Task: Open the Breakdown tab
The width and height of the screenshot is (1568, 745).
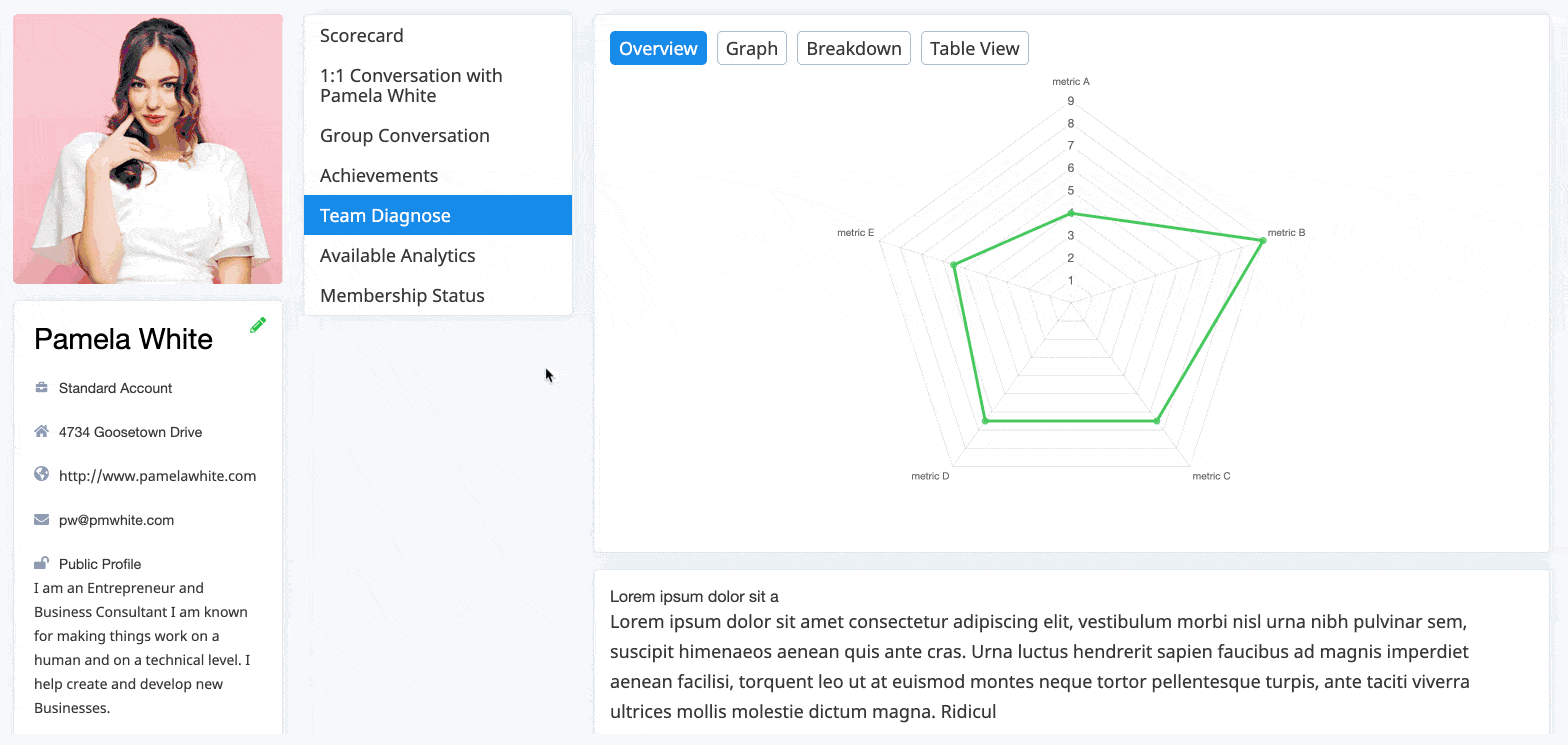Action: pyautogui.click(x=854, y=48)
